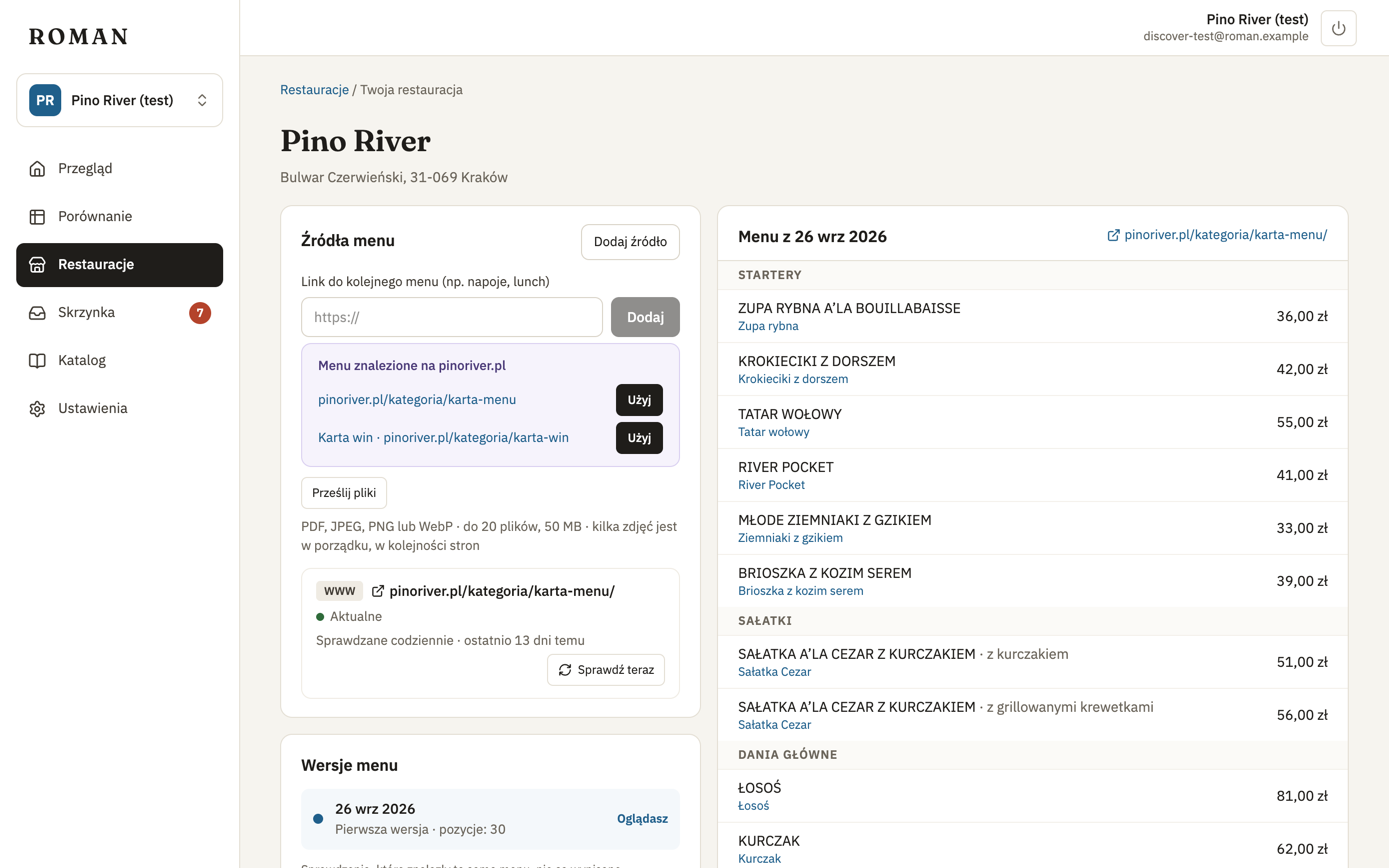
Task: Click Użyj for the karta-menu link
Action: pyautogui.click(x=639, y=400)
